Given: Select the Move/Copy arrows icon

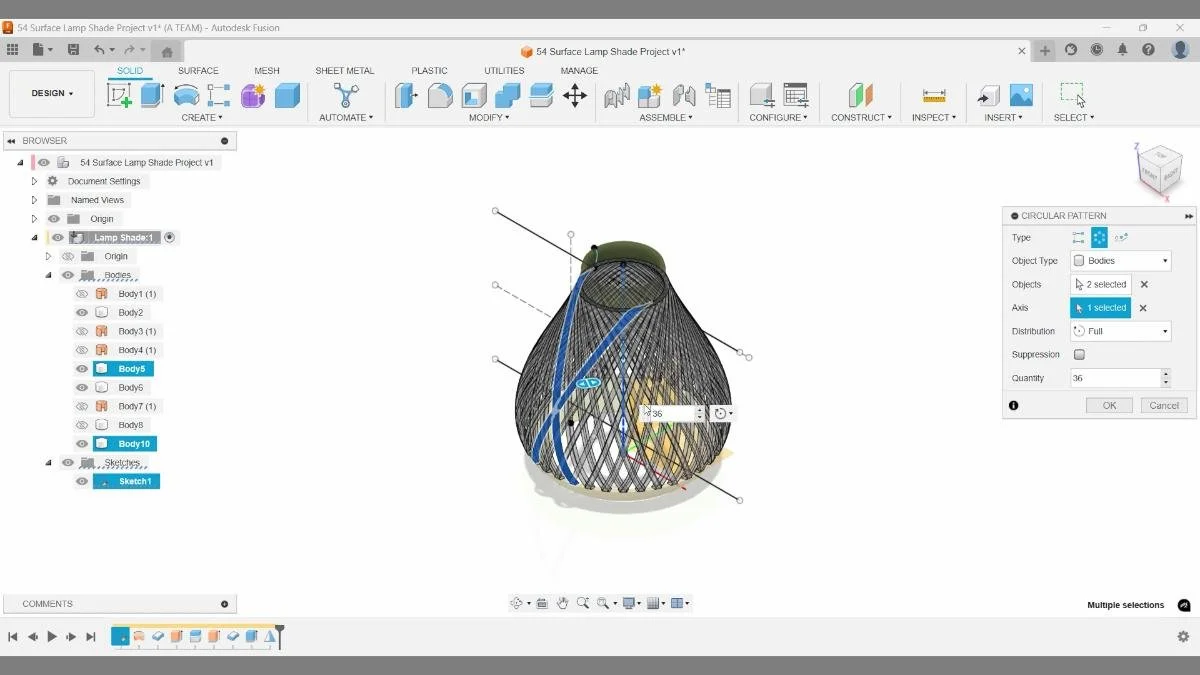Looking at the screenshot, I should [575, 95].
